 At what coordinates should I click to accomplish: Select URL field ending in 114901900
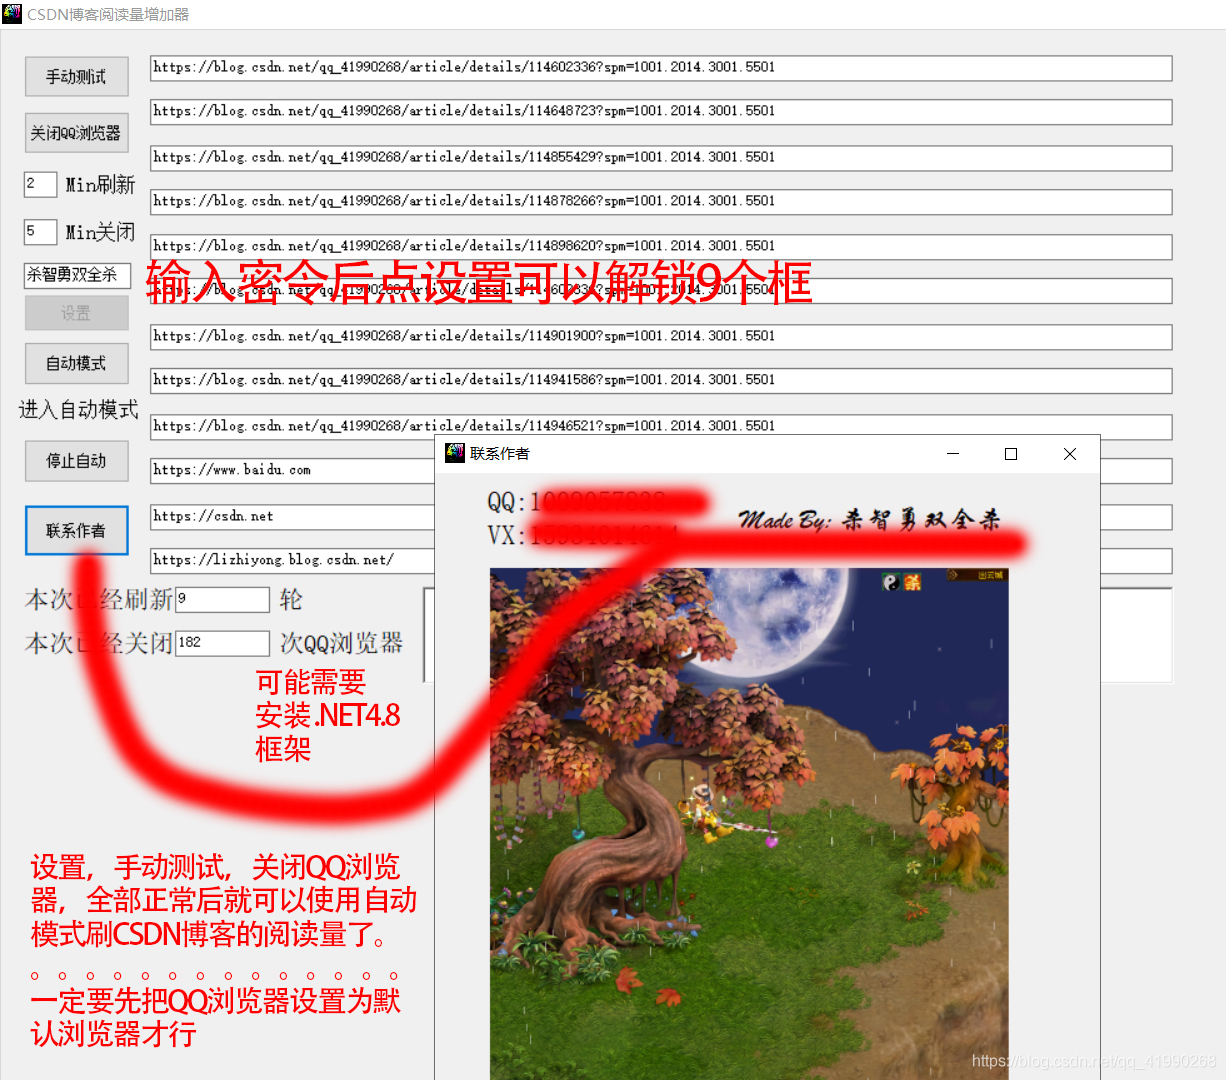click(x=661, y=337)
